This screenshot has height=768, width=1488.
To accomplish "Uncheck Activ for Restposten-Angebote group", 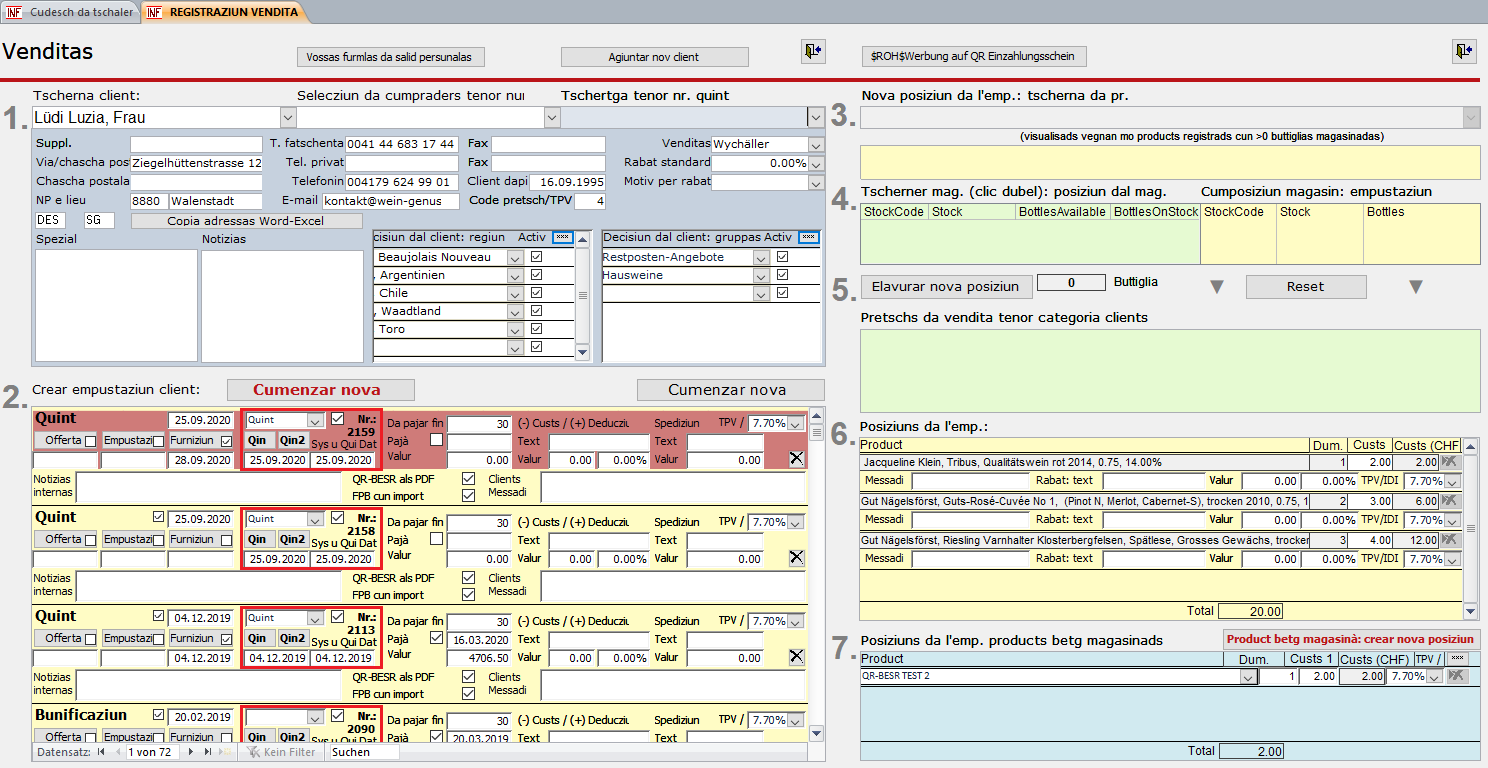I will click(x=782, y=257).
